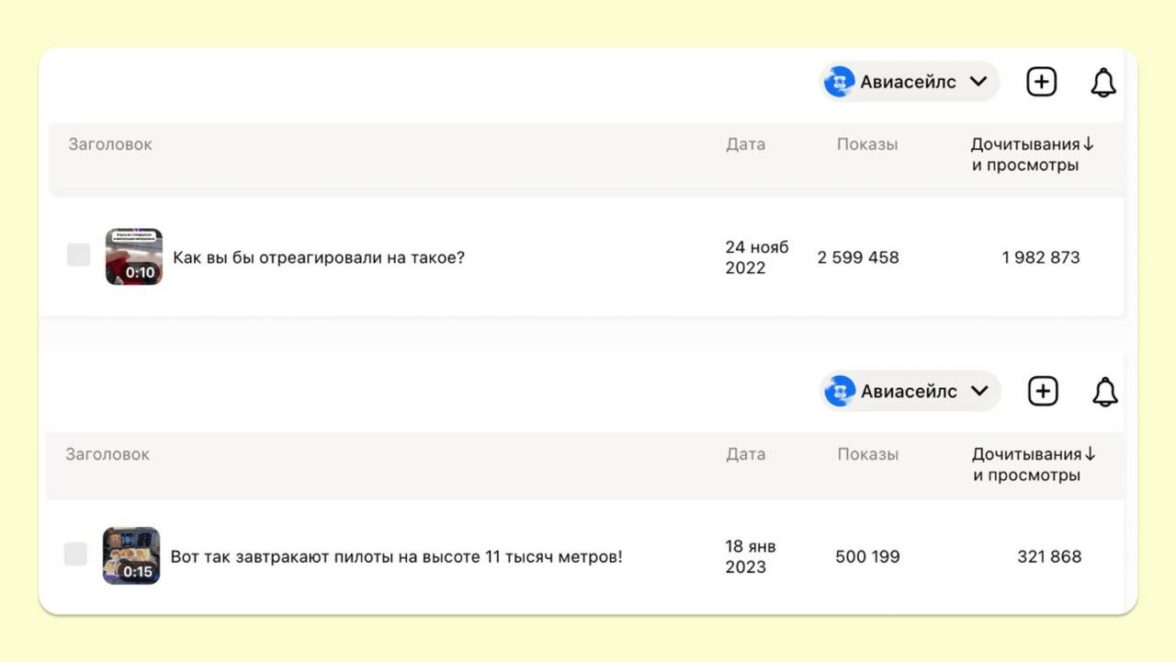The image size is (1176, 662).
Task: Click the Авиасейлс channel logo in top panel
Action: [x=838, y=82]
